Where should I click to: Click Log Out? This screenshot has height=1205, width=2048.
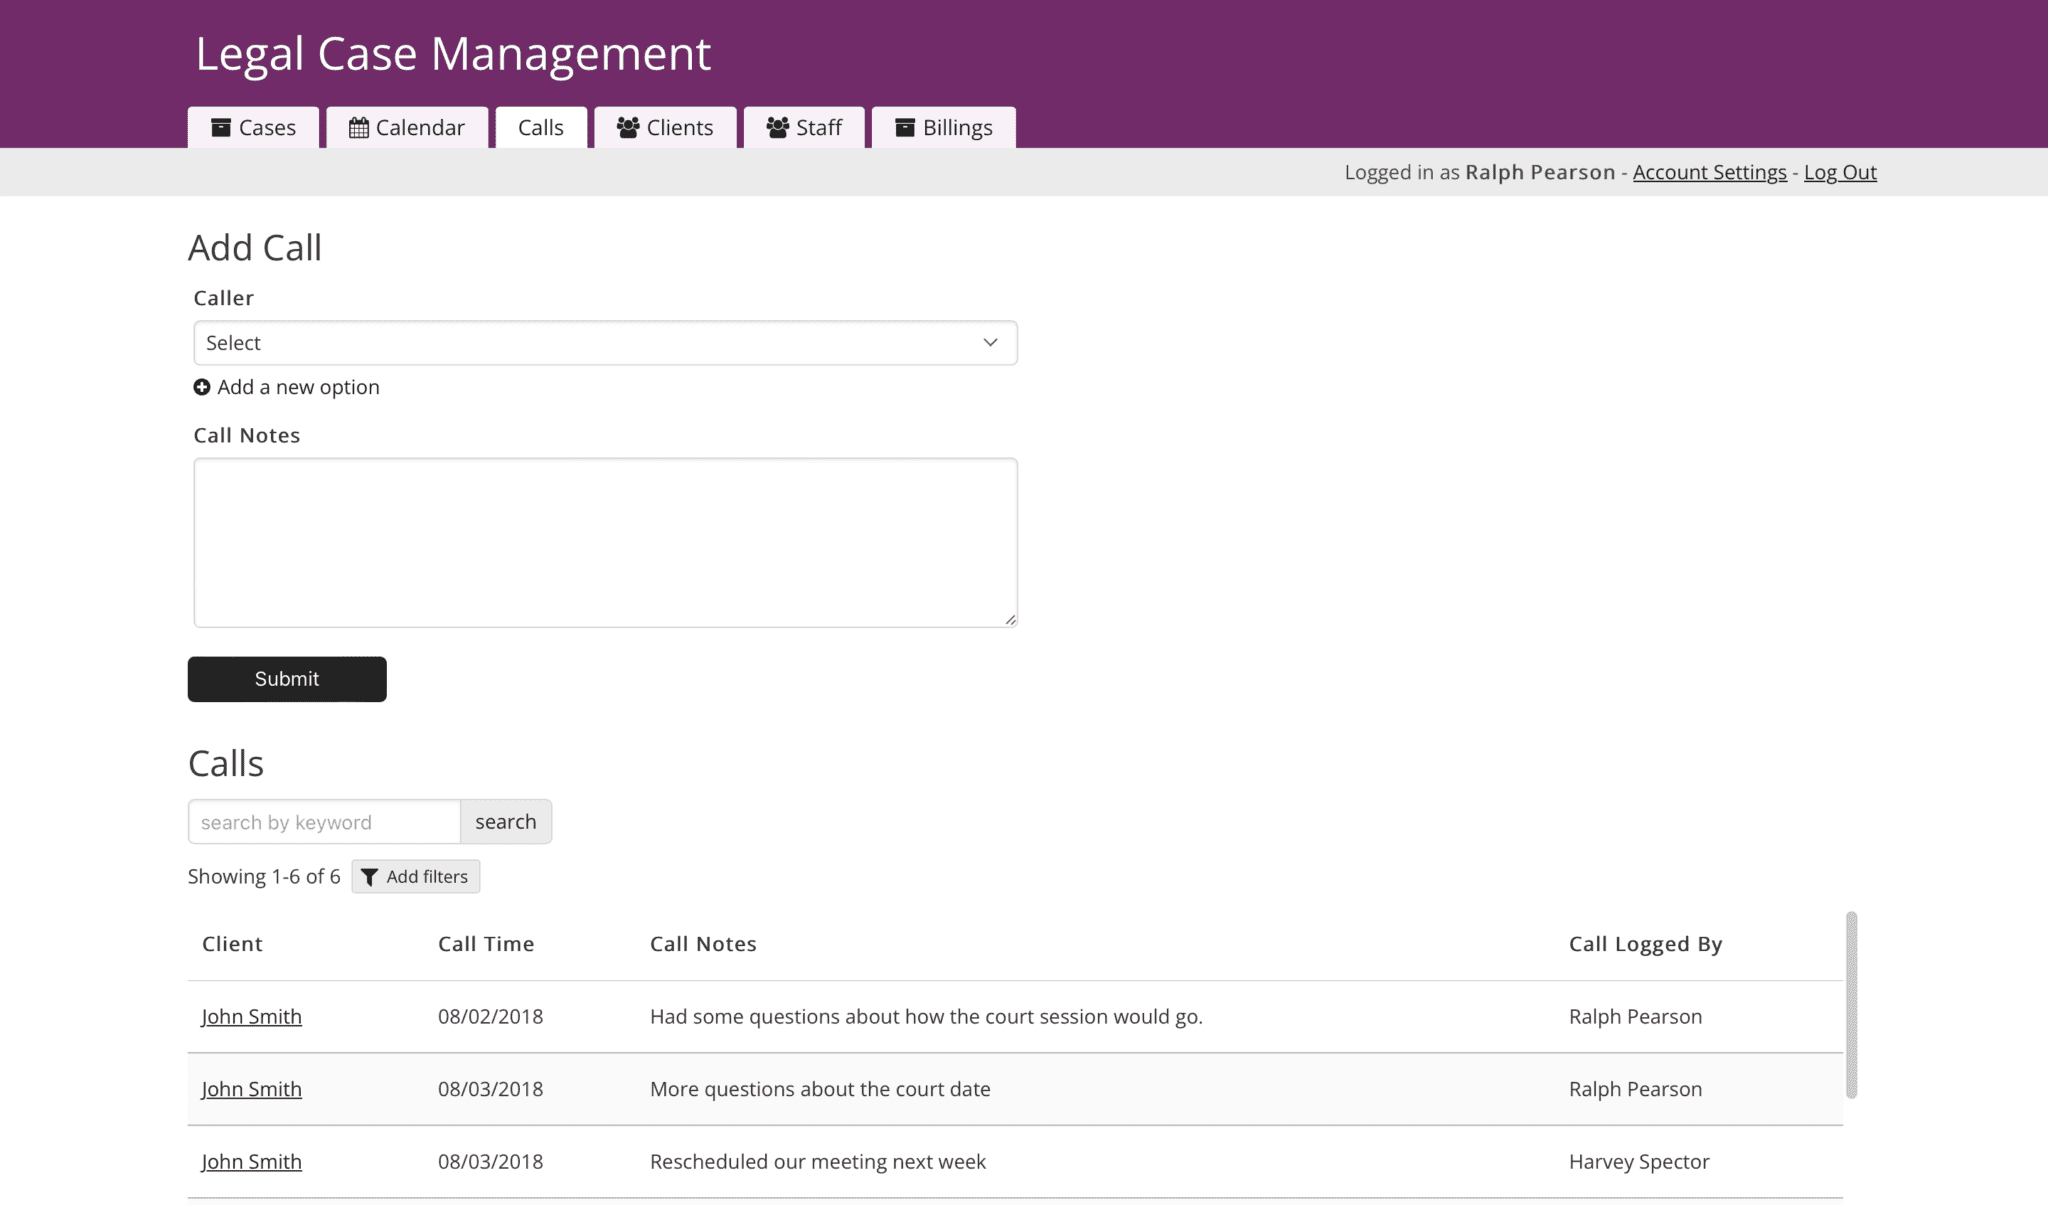point(1839,172)
